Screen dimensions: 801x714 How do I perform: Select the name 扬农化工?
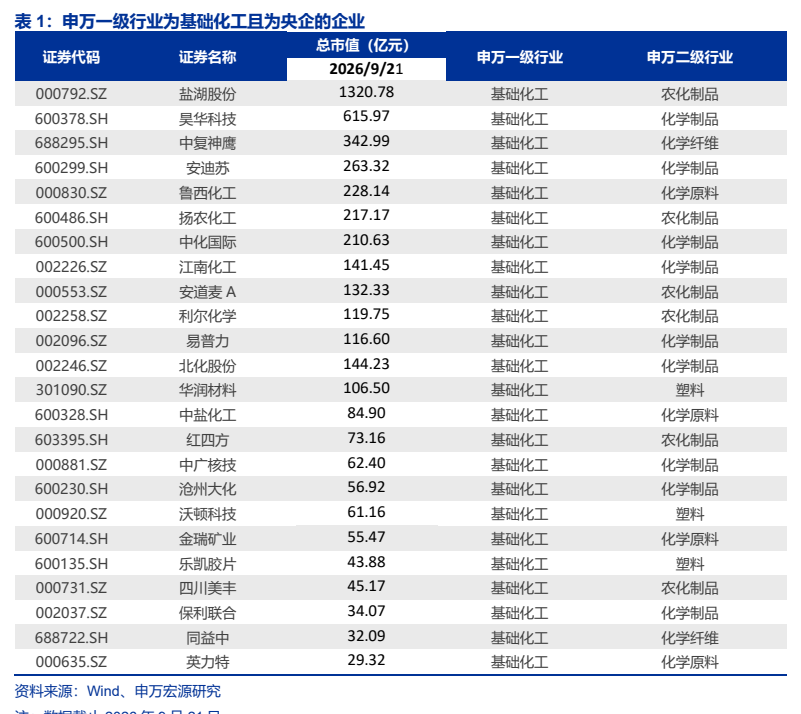tap(207, 218)
